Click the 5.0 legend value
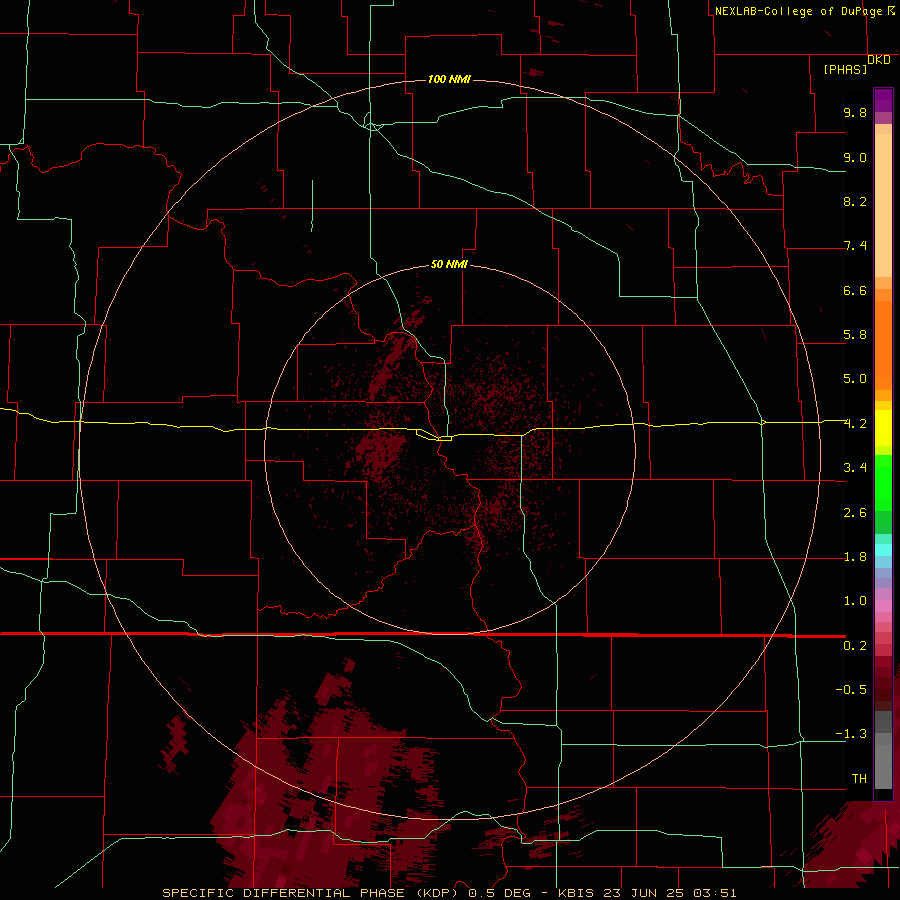 point(855,379)
